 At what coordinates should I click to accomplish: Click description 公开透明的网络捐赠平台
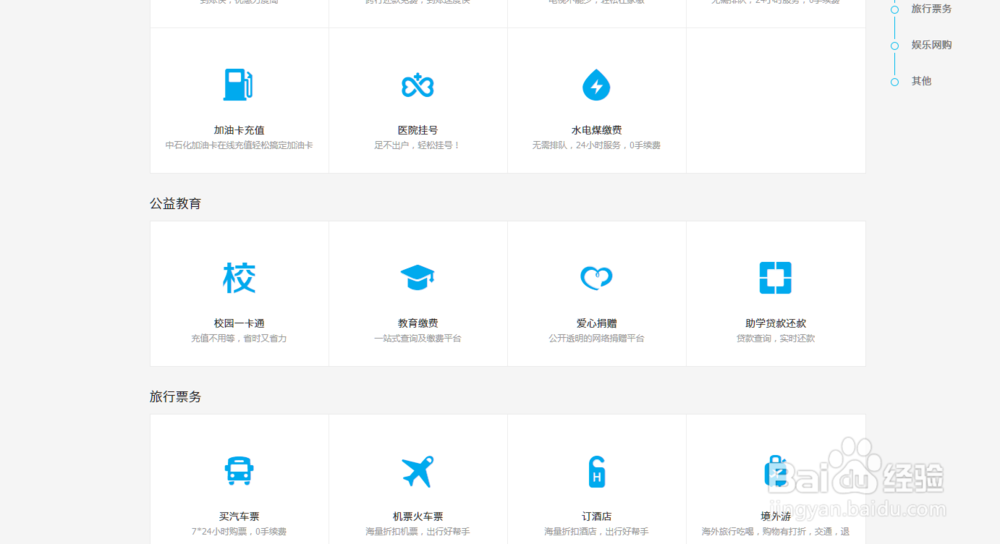coord(596,339)
